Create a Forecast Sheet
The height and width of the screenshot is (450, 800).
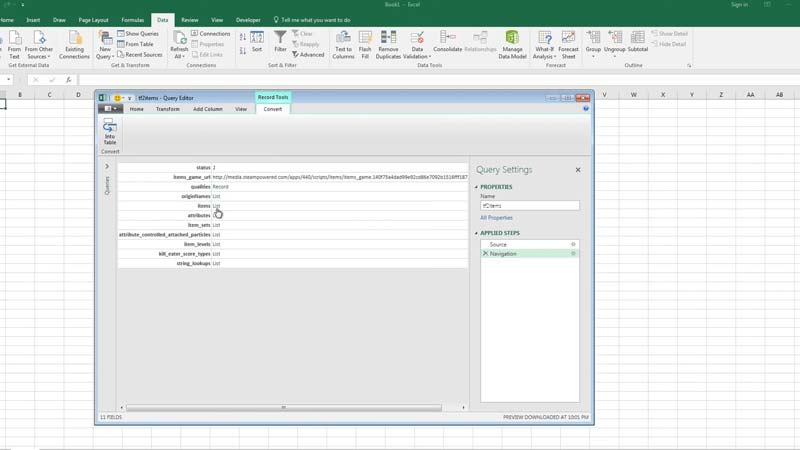[568, 45]
